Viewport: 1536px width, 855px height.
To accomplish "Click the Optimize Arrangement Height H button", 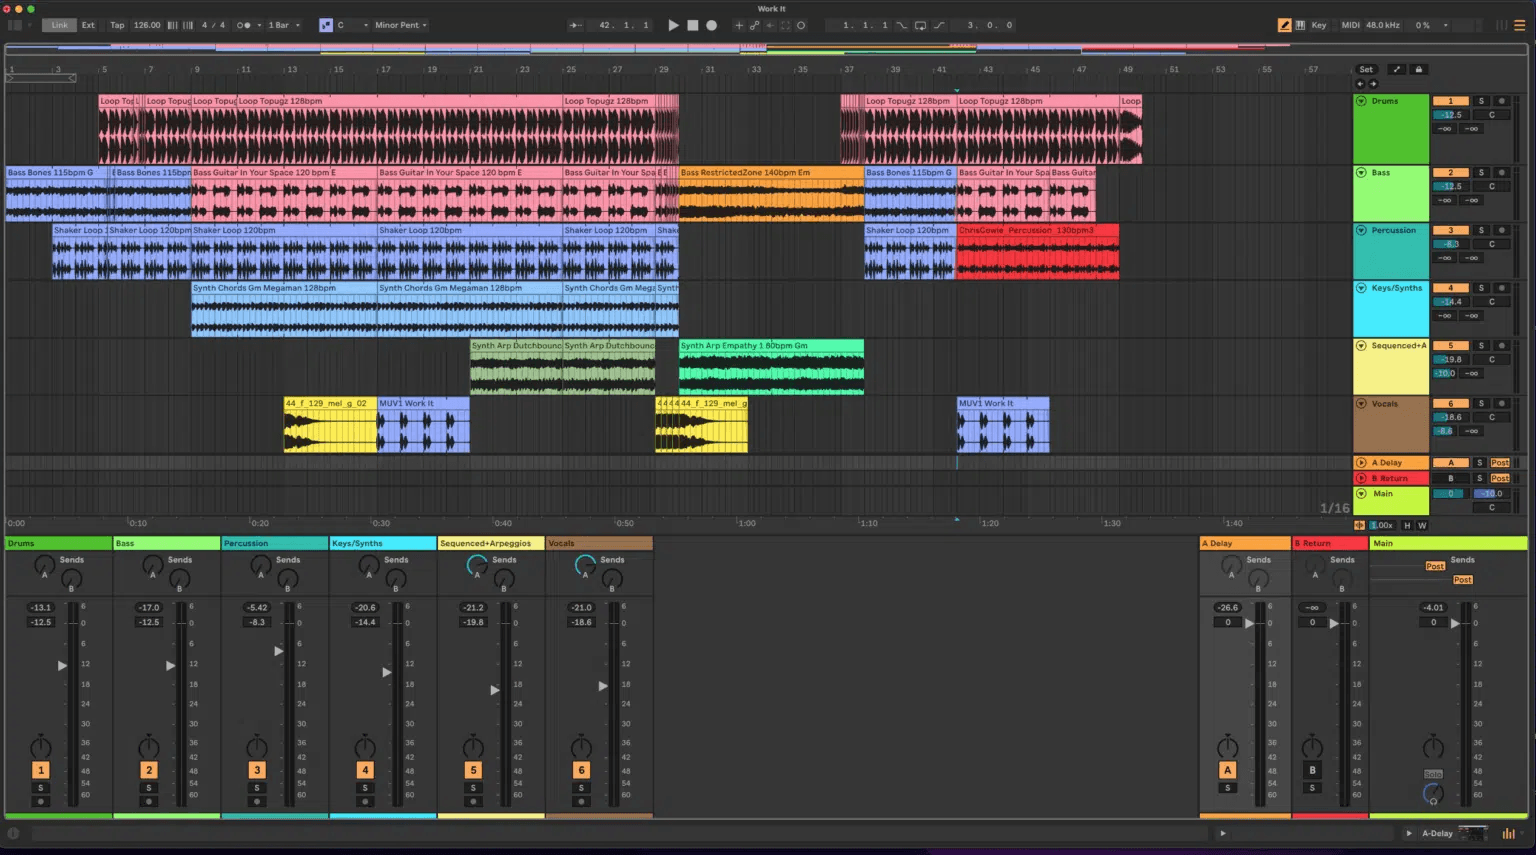I will pos(1407,525).
